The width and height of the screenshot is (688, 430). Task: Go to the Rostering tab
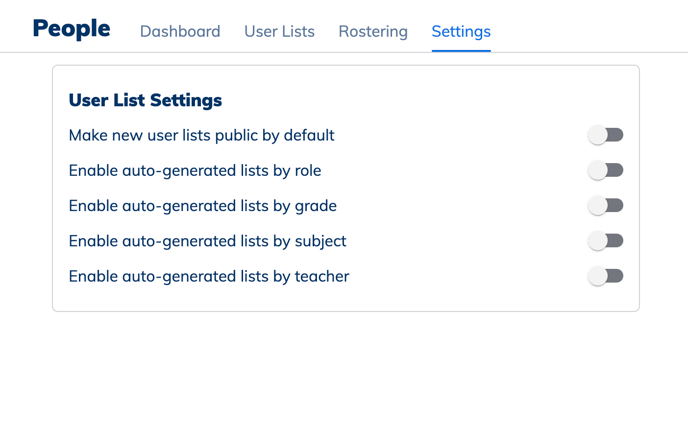pos(373,31)
